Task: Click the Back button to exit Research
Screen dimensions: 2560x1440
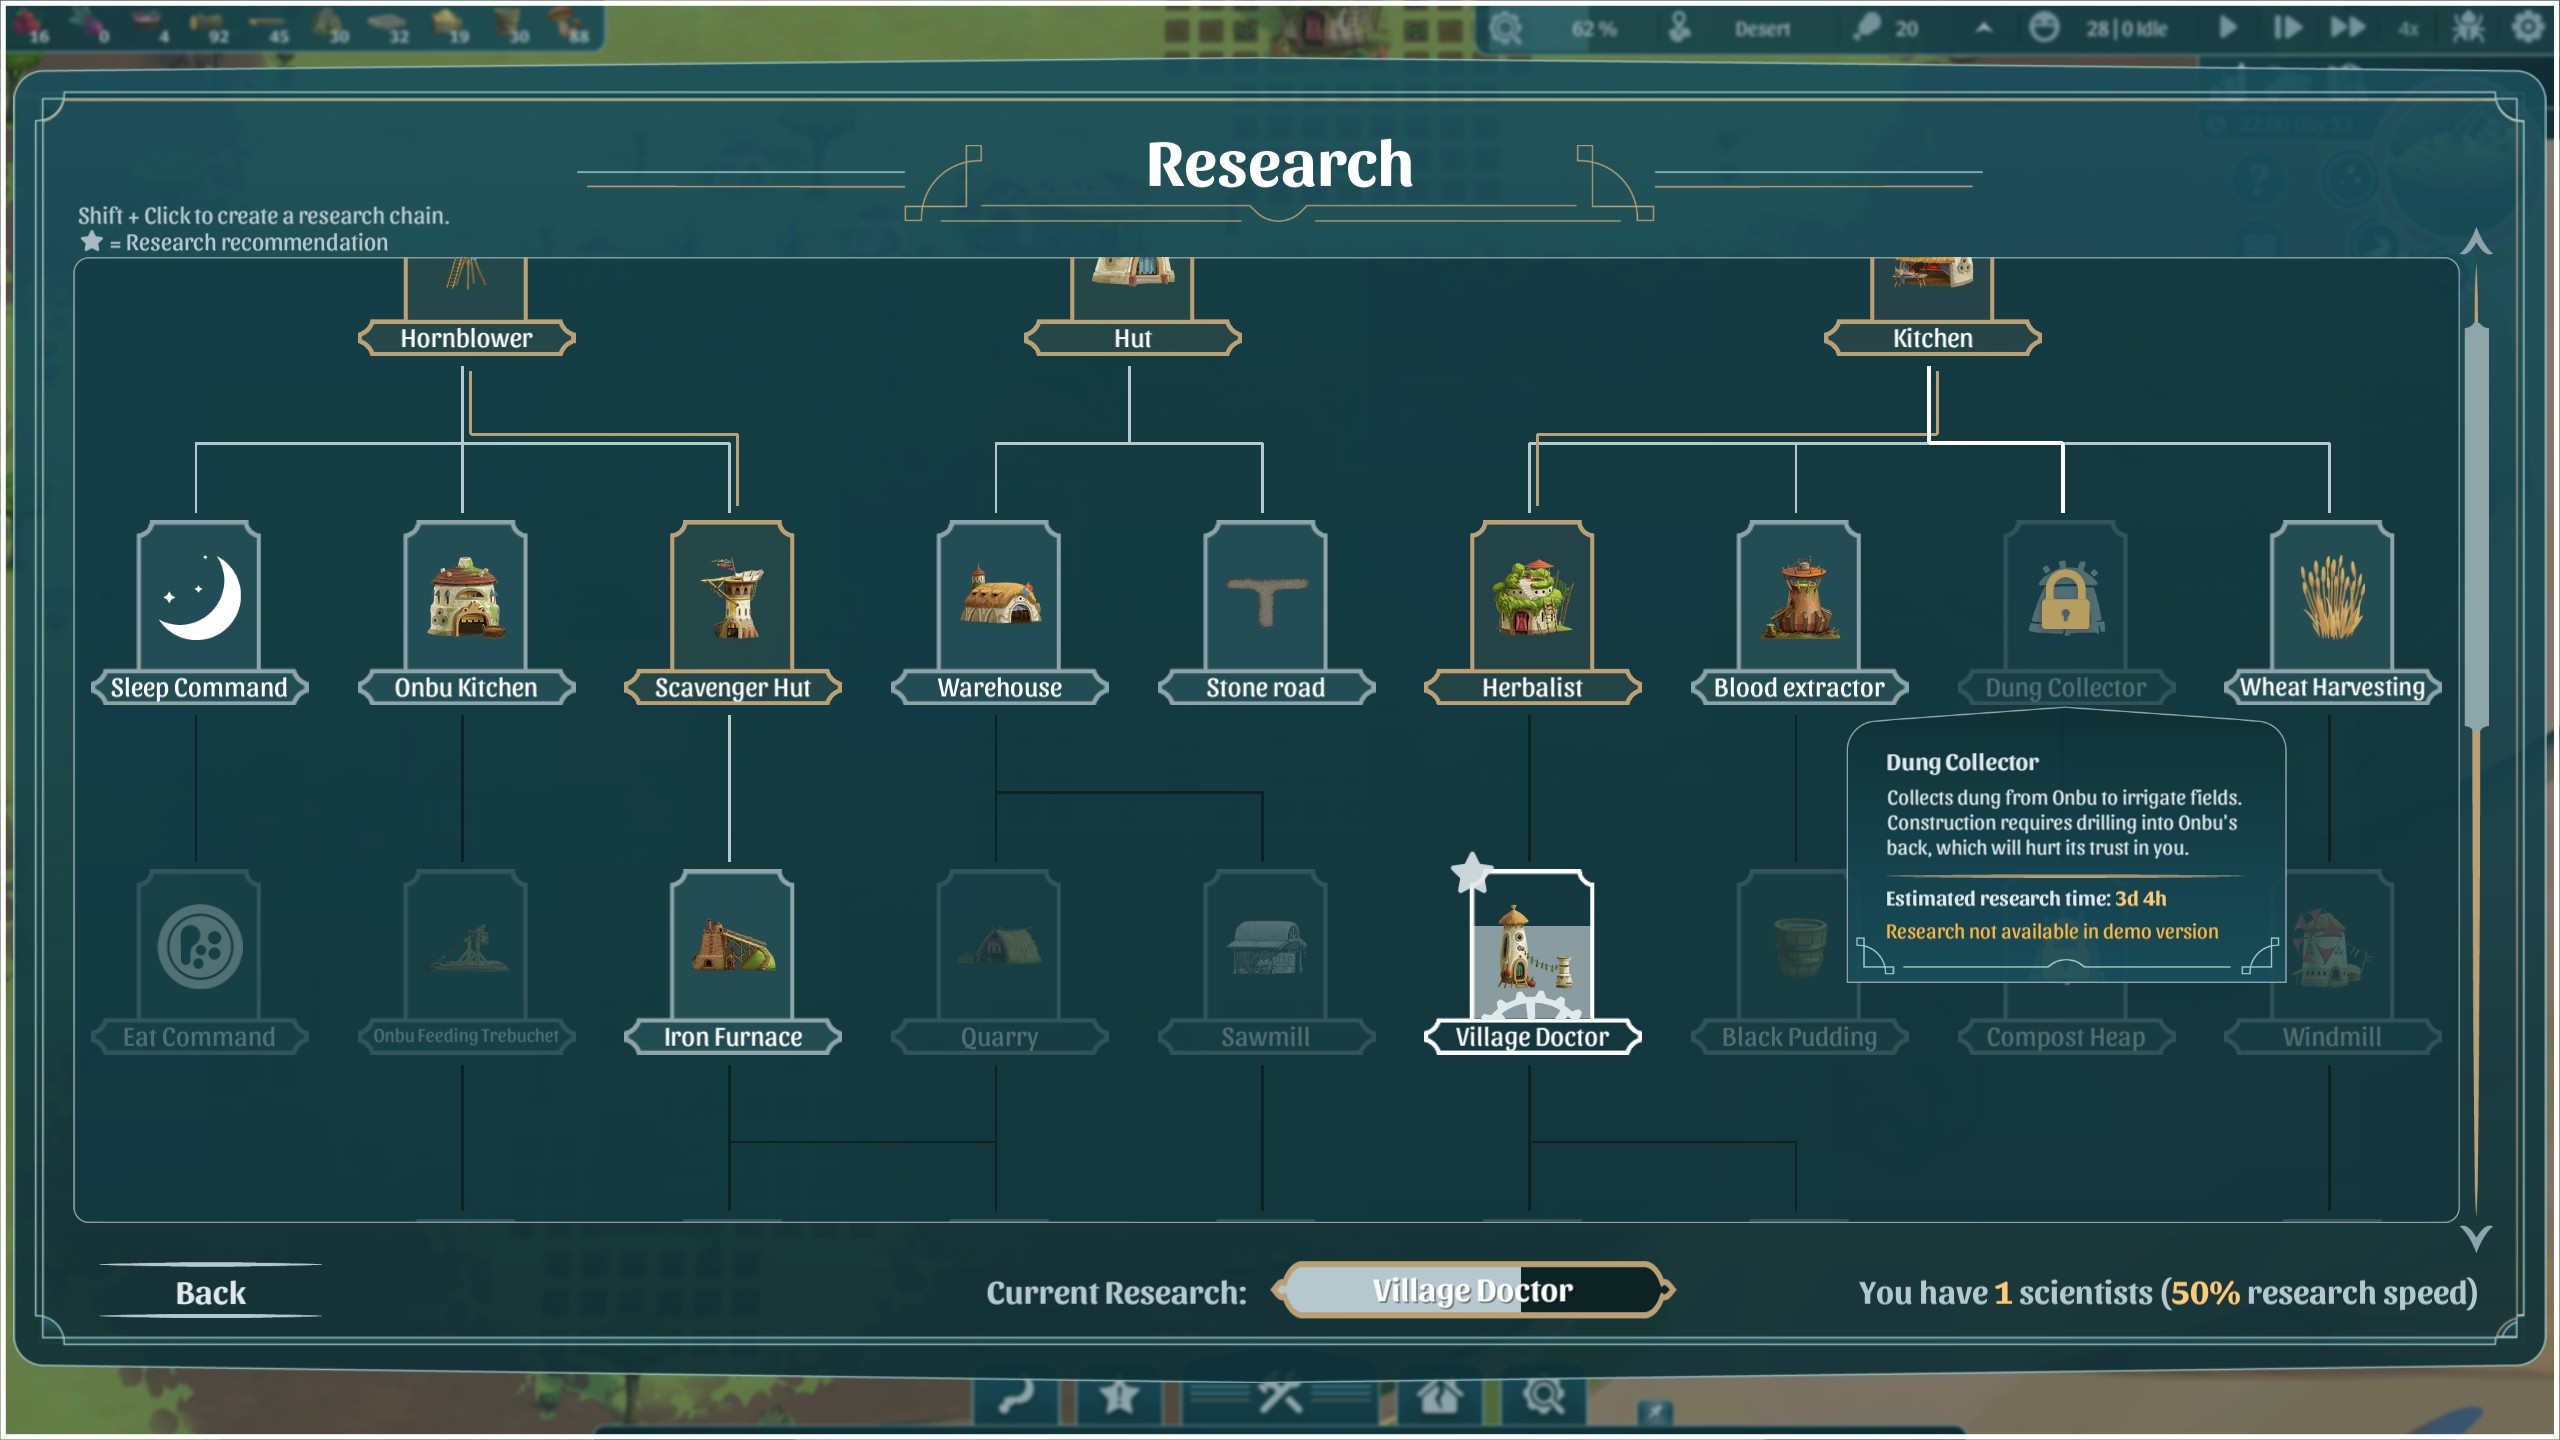Action: point(211,1291)
